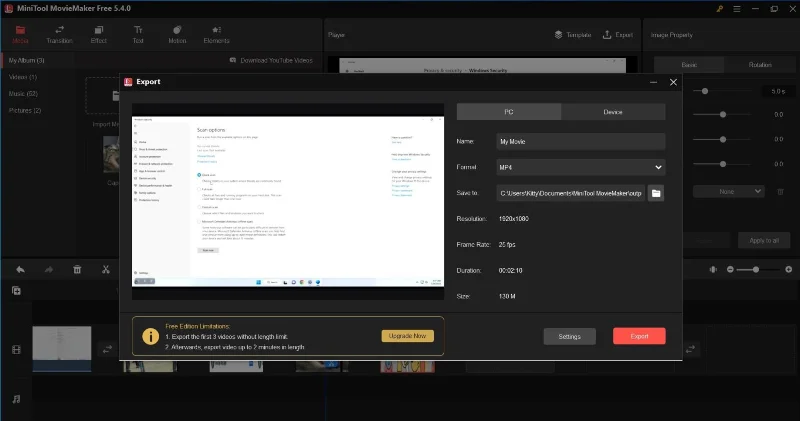Click the transition swap icon at timeline right end

point(690,350)
